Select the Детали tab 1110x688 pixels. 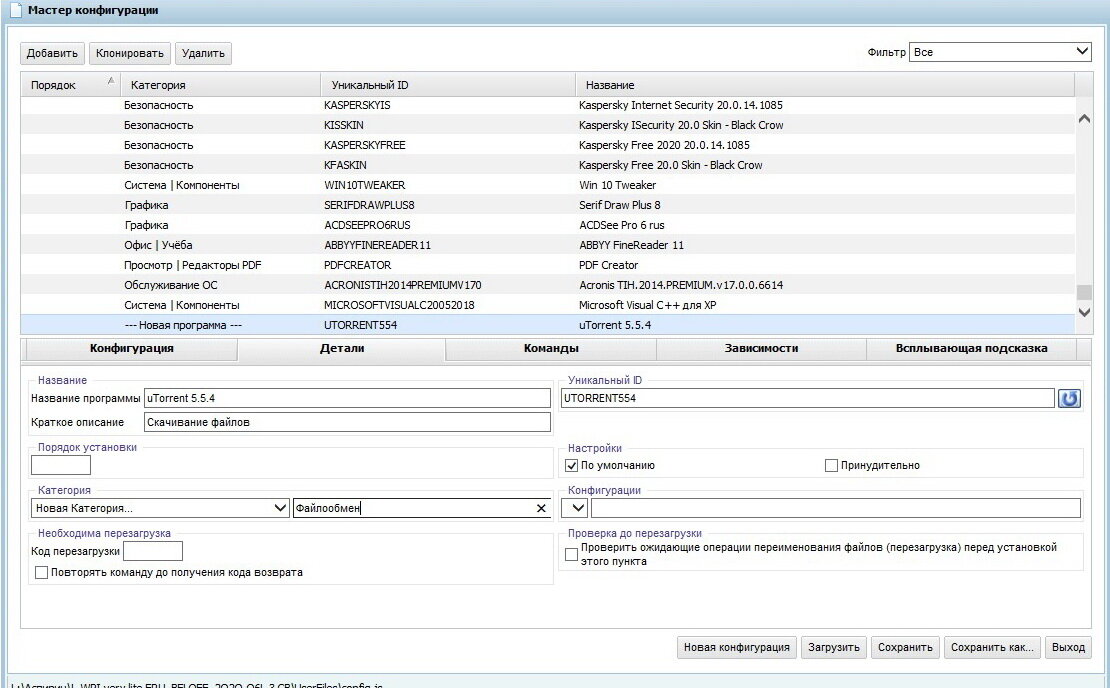342,348
